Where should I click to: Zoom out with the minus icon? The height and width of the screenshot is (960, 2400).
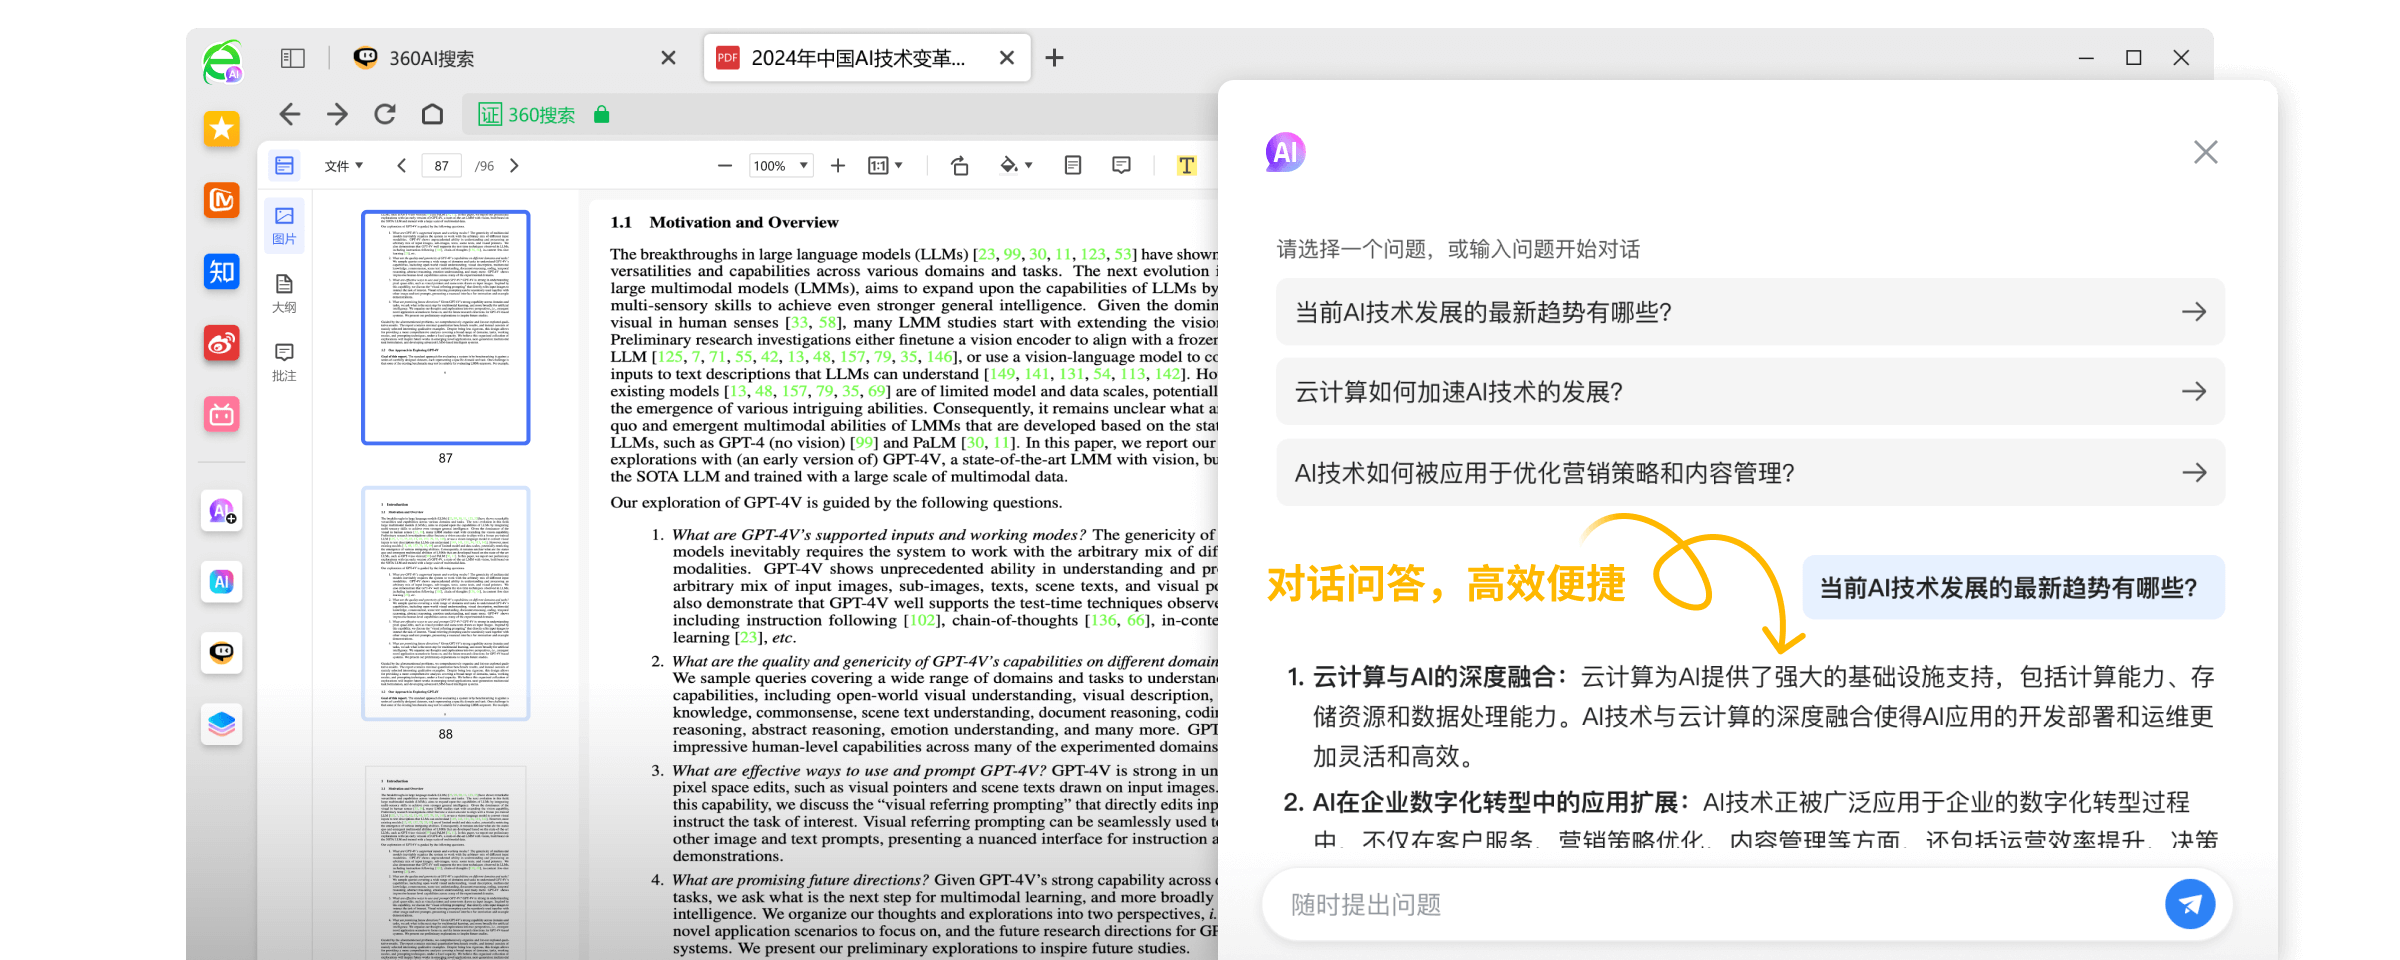point(724,165)
